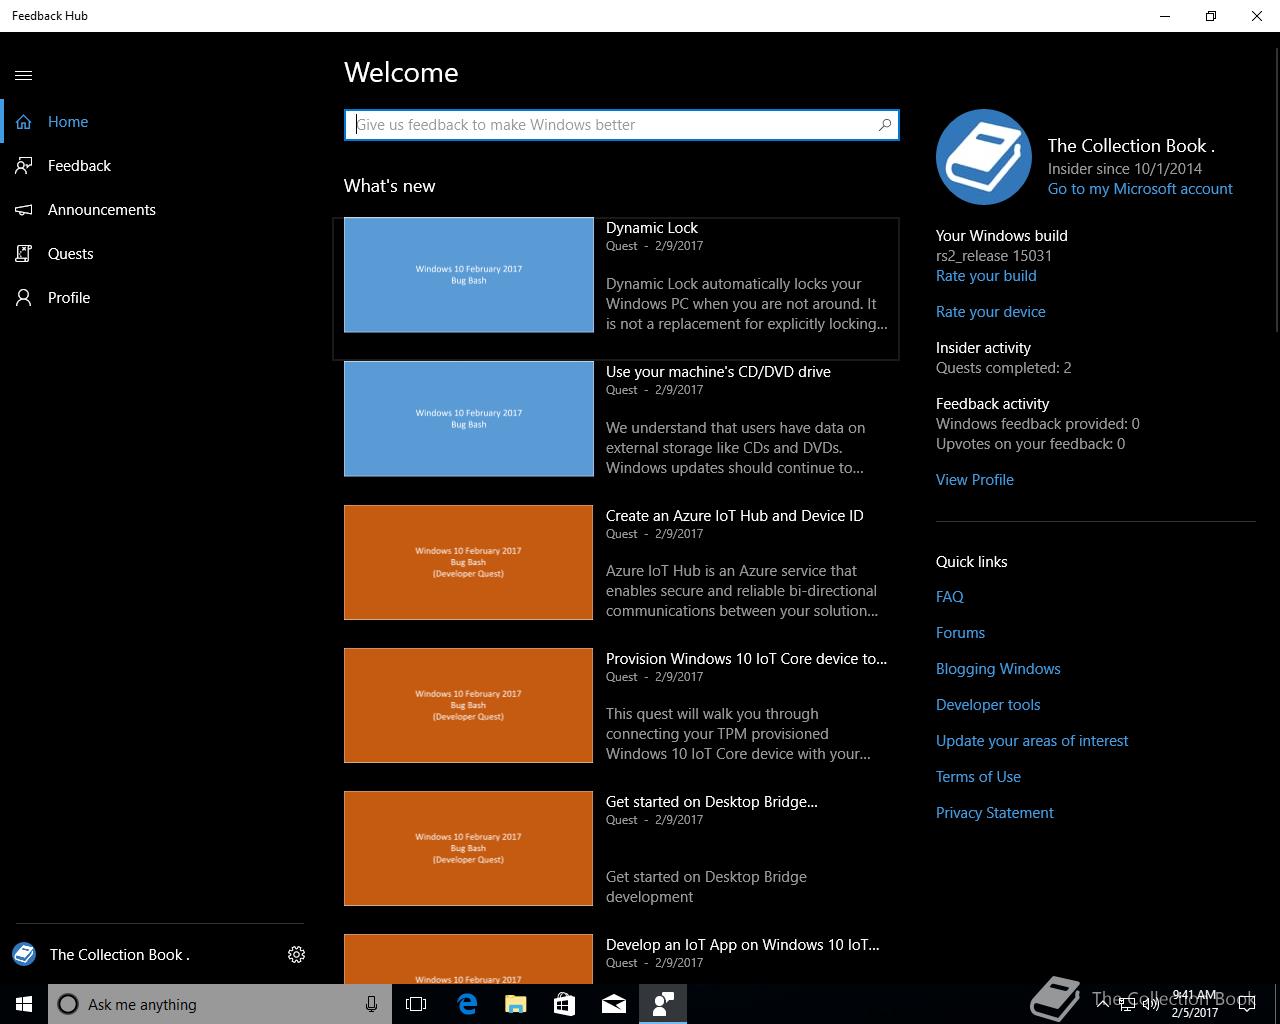Open Terms of Use link
The width and height of the screenshot is (1280, 1024).
tap(978, 777)
